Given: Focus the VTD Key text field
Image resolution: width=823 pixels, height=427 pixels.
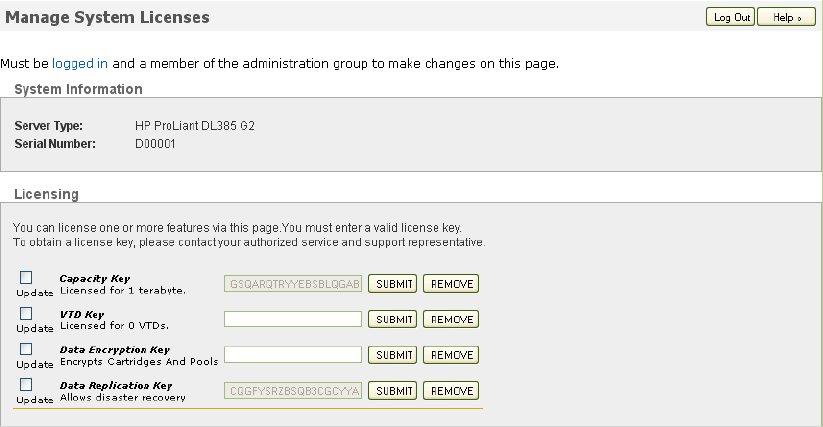Looking at the screenshot, I should [292, 319].
